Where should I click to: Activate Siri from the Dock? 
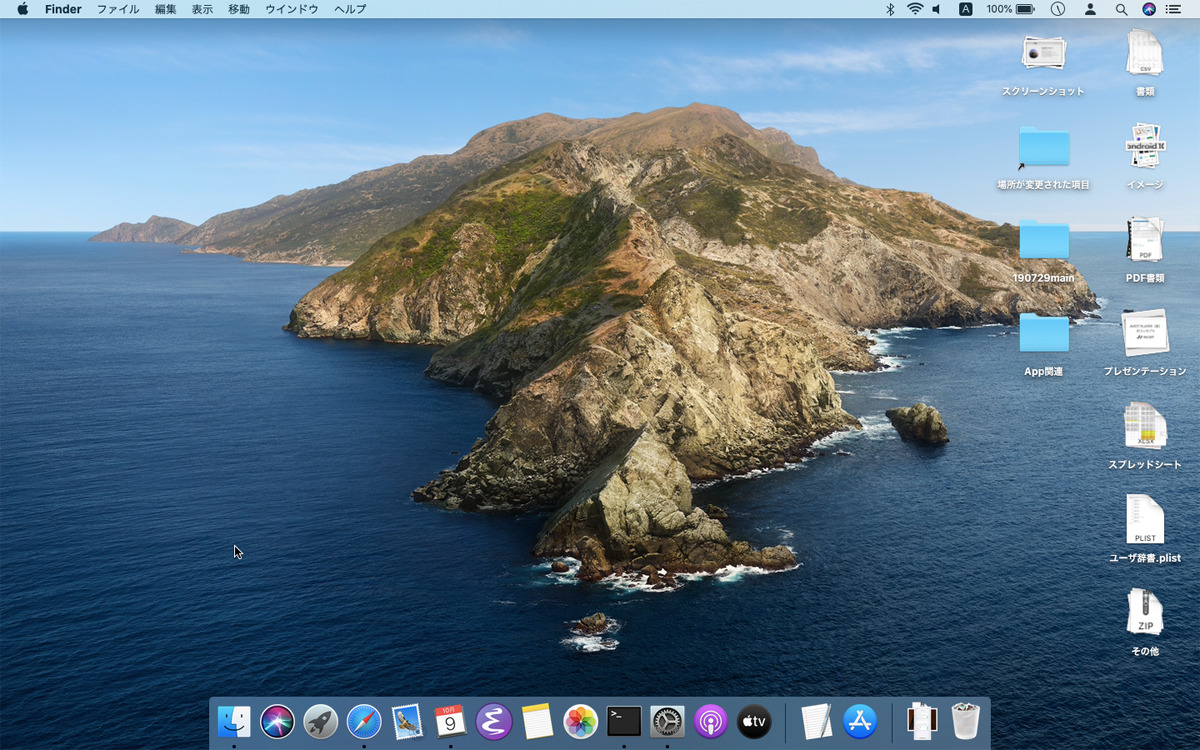coord(276,721)
